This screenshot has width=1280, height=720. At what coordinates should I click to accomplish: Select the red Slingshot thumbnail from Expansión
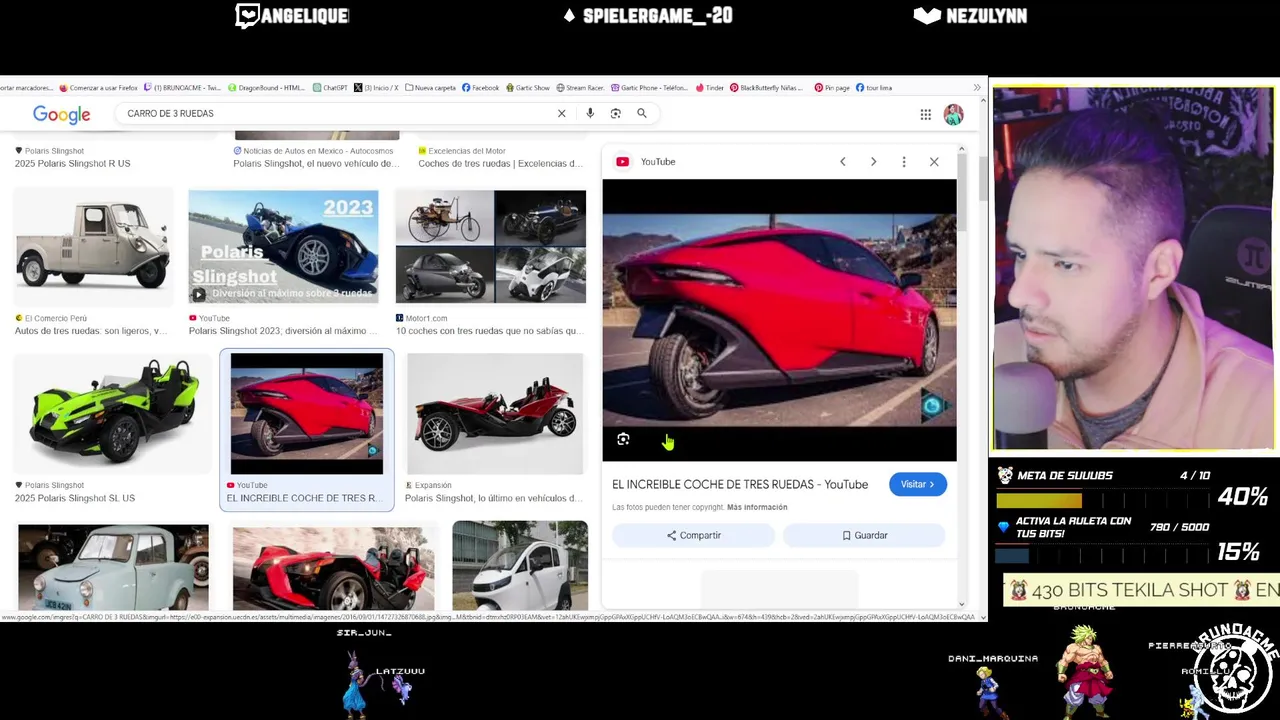pos(495,414)
